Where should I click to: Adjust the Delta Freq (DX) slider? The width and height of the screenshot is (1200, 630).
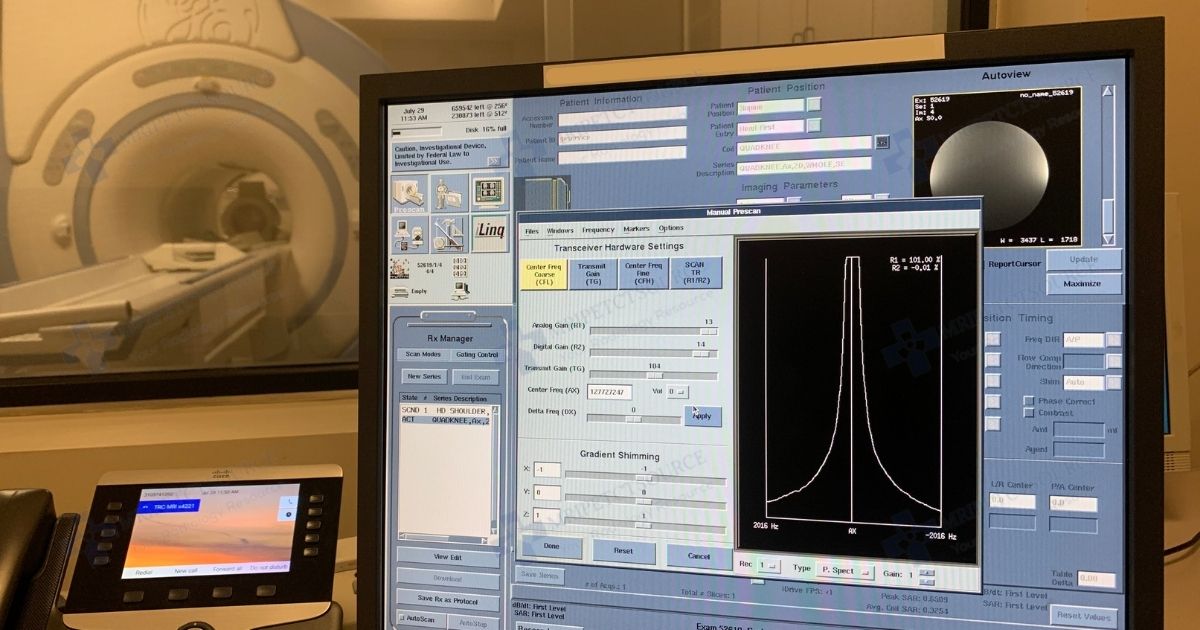634,419
